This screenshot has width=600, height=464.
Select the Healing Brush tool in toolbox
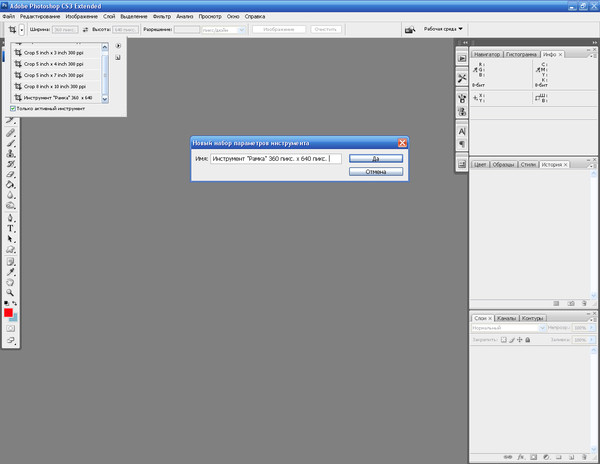[x=10, y=133]
